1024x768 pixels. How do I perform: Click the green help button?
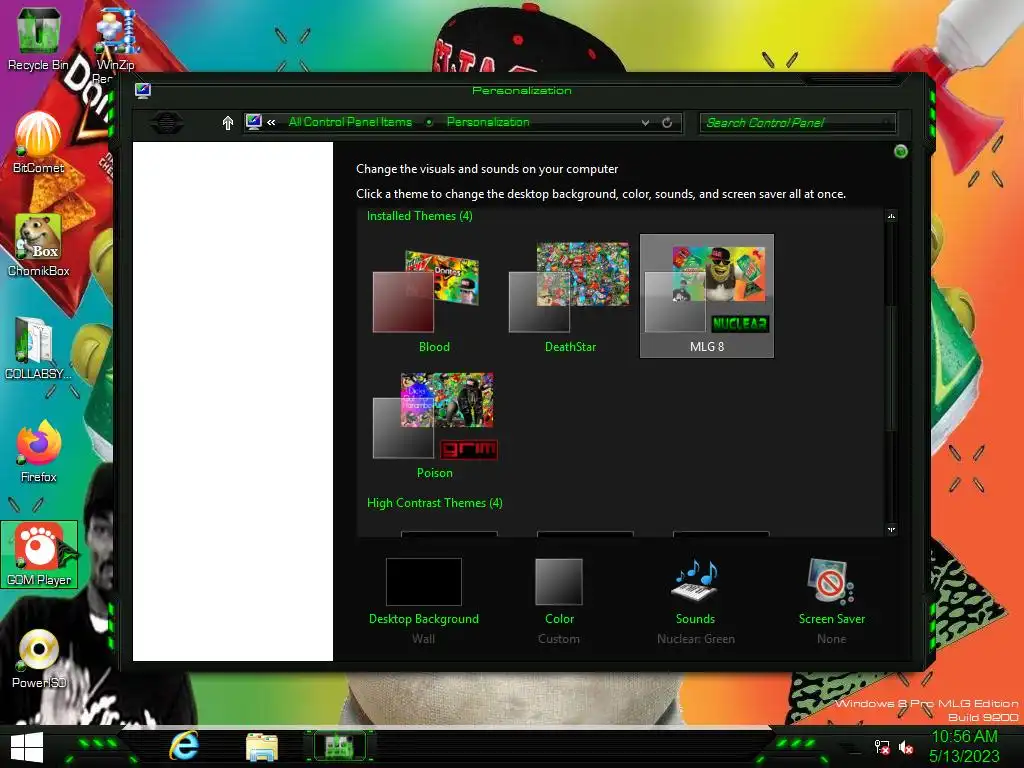point(901,152)
